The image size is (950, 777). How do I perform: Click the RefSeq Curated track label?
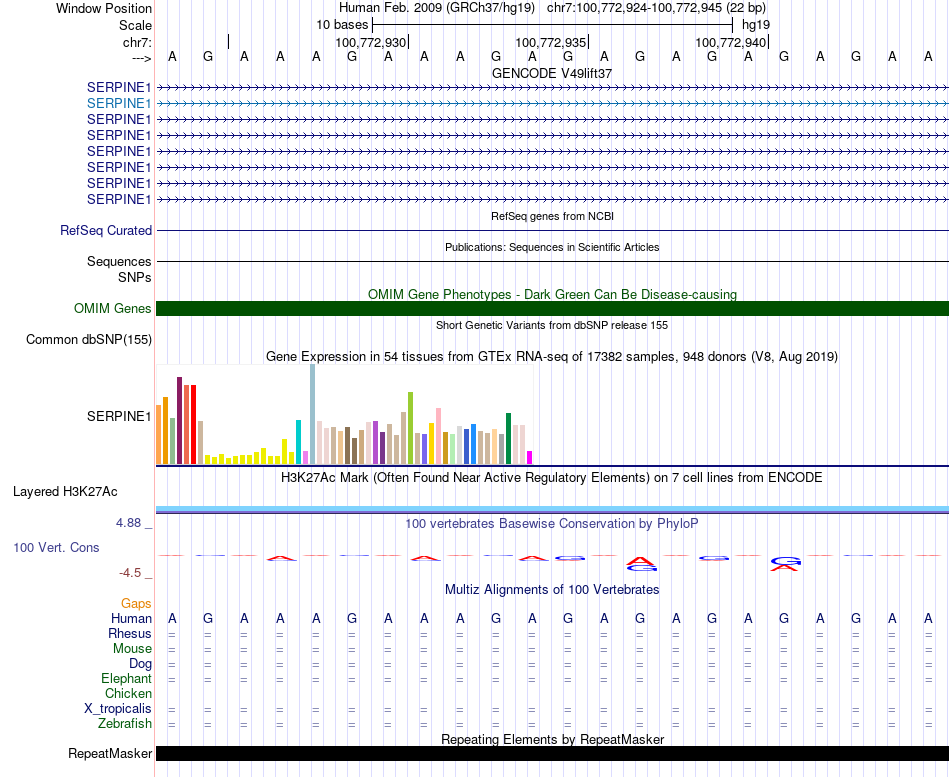point(106,230)
